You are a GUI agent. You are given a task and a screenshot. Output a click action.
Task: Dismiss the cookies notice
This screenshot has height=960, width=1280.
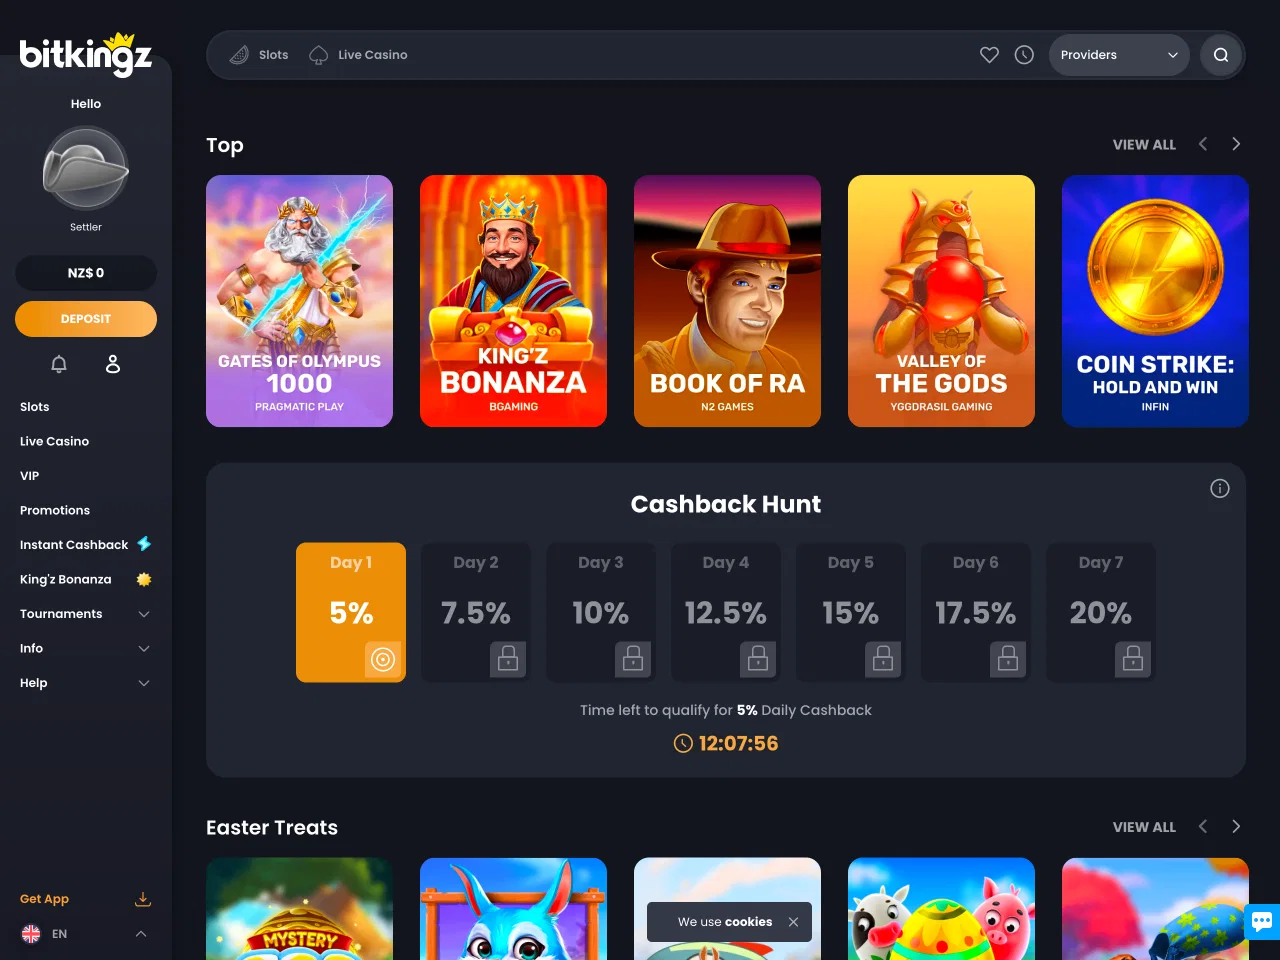click(793, 922)
